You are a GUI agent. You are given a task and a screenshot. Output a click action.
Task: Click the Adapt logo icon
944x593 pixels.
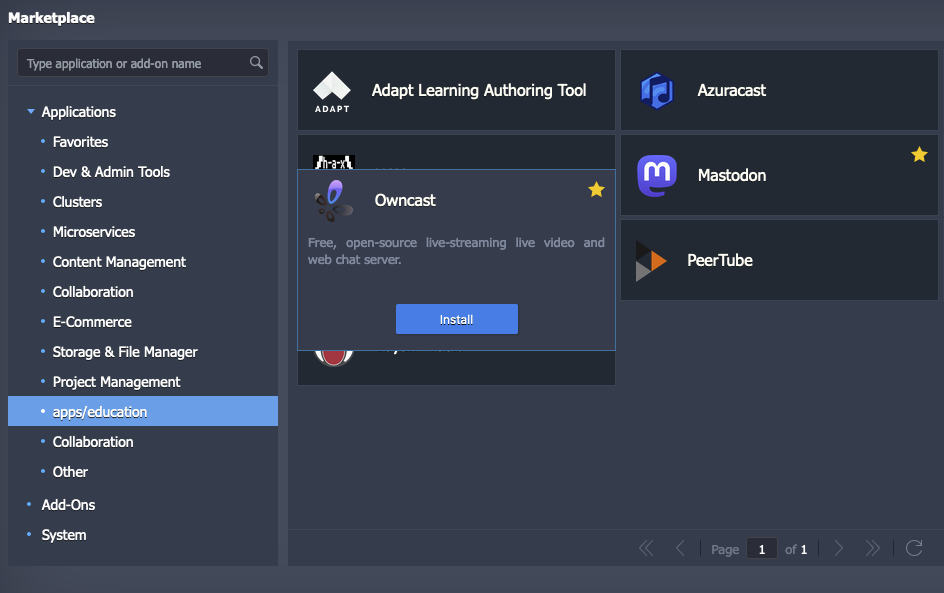pos(332,92)
